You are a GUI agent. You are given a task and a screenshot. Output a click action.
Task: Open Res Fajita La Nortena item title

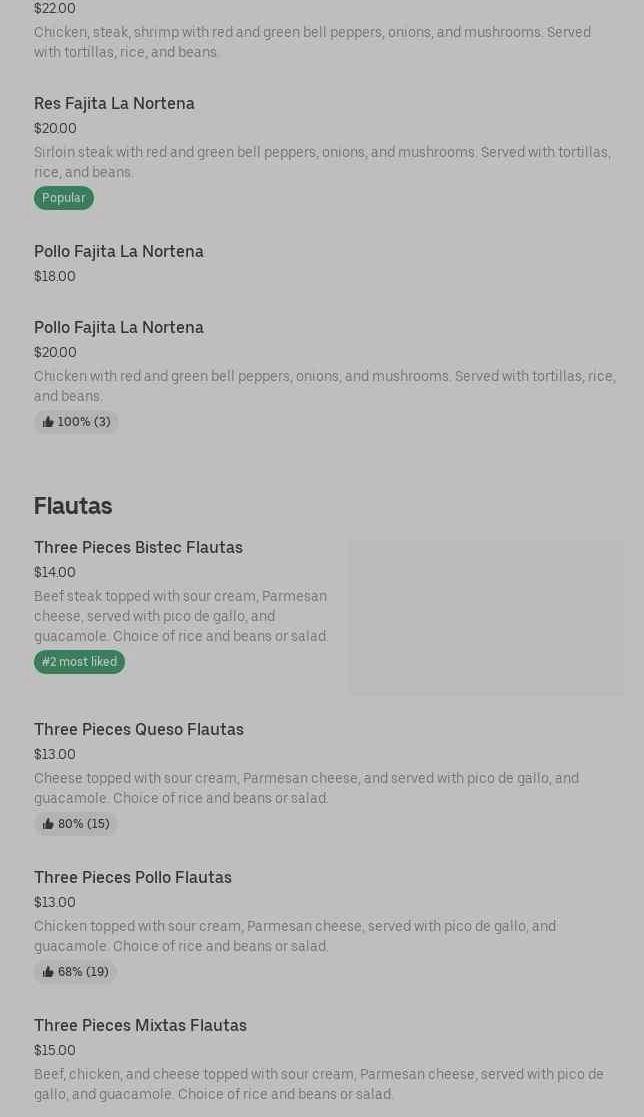pyautogui.click(x=114, y=103)
